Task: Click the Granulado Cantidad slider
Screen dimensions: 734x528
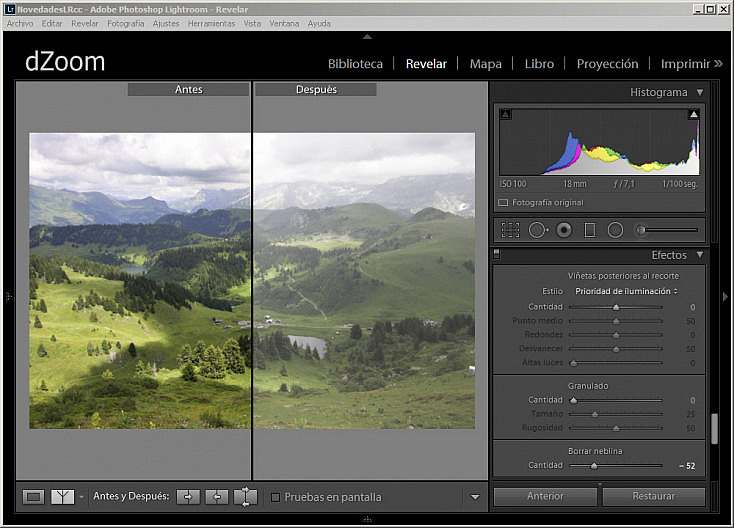Action: click(616, 400)
